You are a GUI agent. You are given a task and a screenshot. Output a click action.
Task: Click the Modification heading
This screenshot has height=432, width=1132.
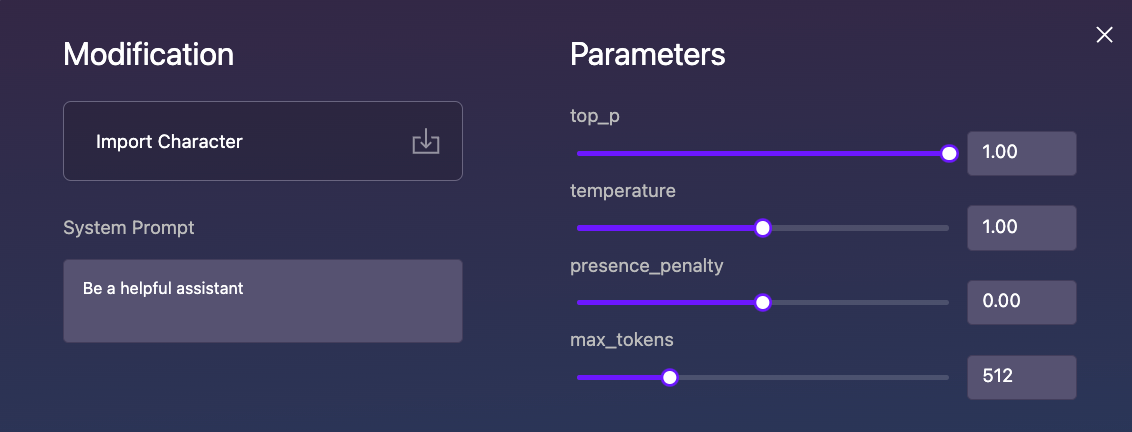point(148,54)
